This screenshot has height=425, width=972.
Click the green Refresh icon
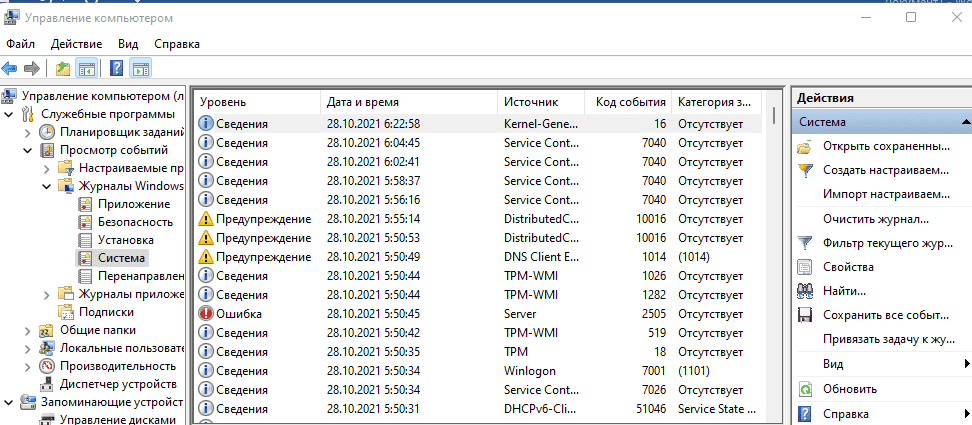[x=805, y=389]
